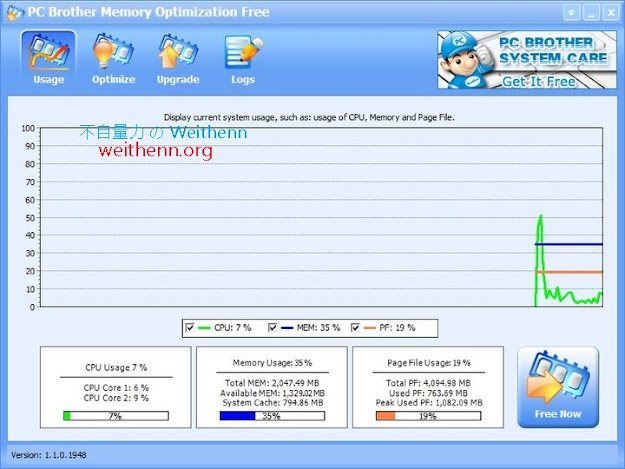The width and height of the screenshot is (625, 469).
Task: Minimize the Memory Optimization window
Action: click(x=591, y=13)
